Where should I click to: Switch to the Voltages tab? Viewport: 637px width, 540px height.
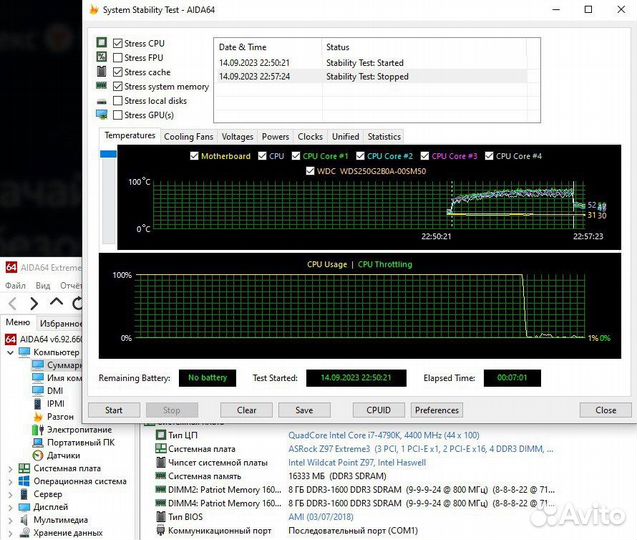click(237, 137)
